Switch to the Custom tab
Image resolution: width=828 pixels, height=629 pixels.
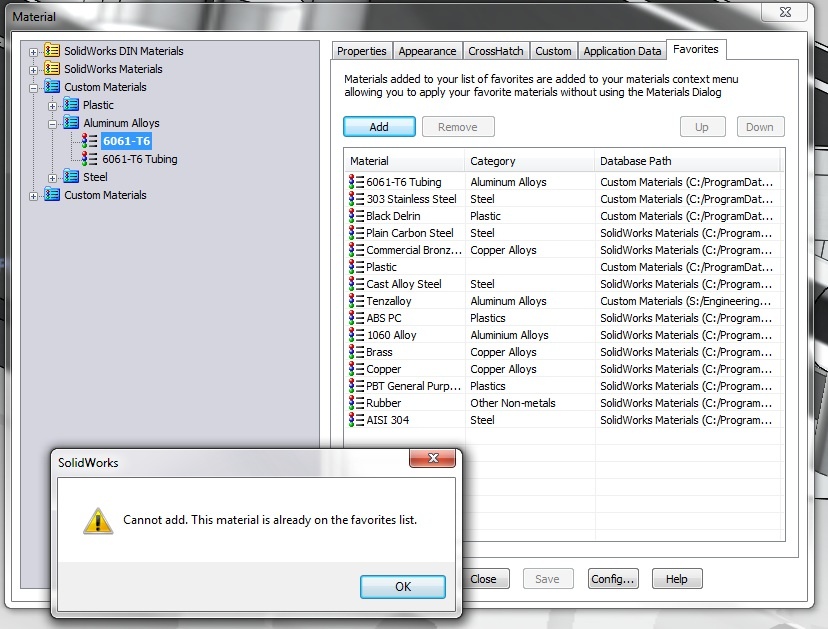[553, 51]
